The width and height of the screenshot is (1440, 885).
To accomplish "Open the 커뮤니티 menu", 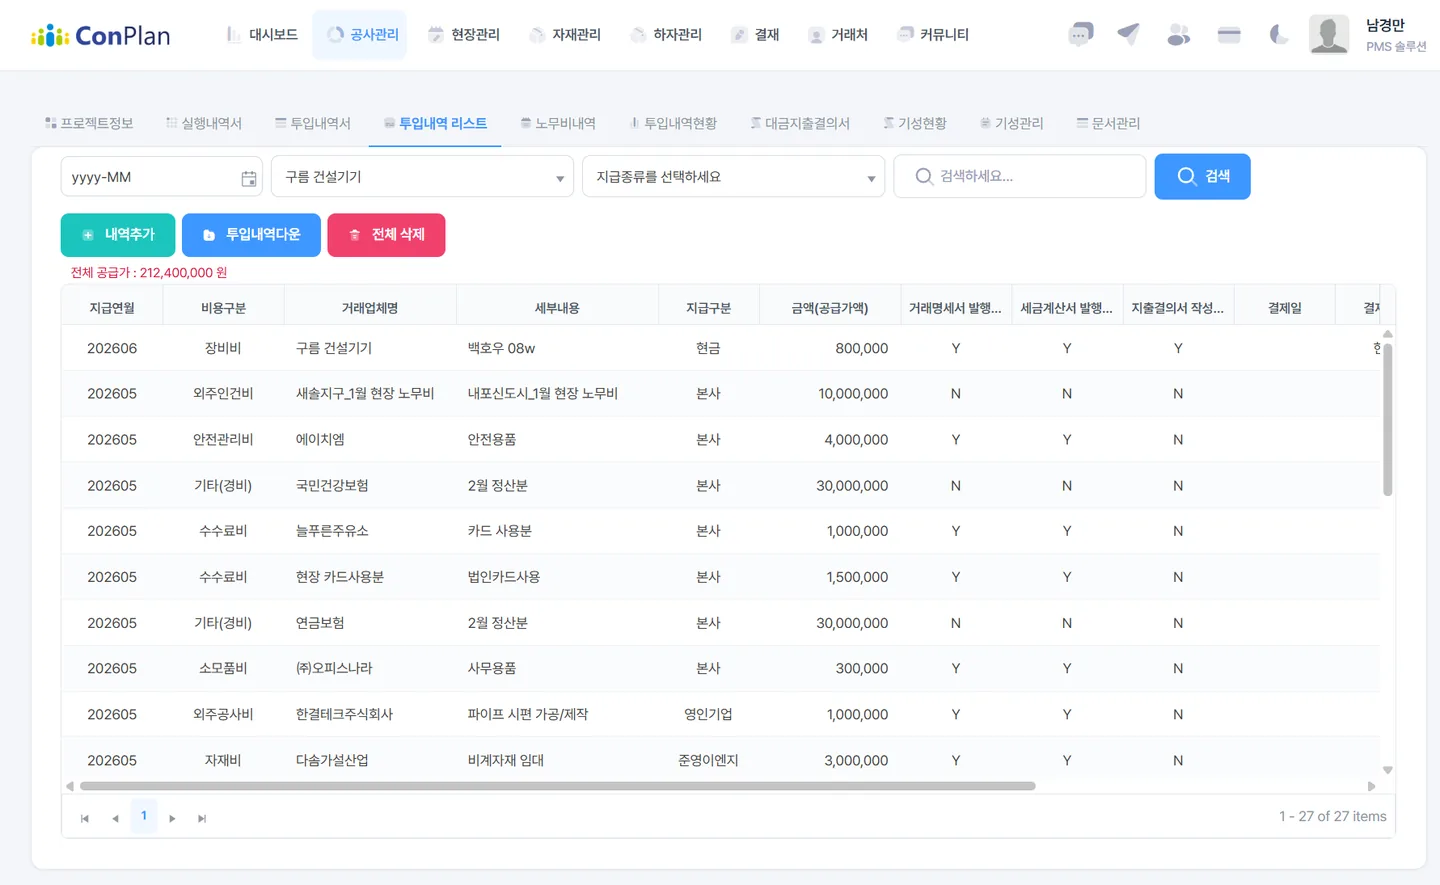I will coord(933,35).
